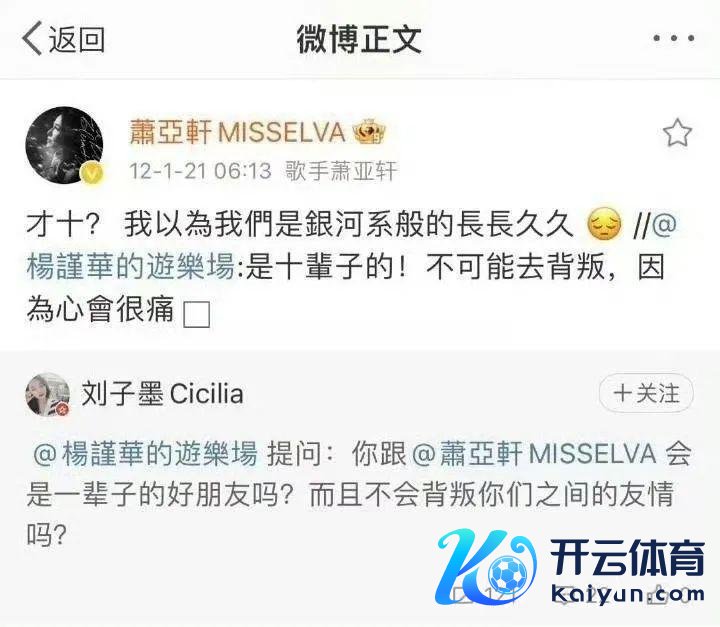Tap the yellow verified V badge
Screen dimensions: 720x627
[x=91, y=174]
